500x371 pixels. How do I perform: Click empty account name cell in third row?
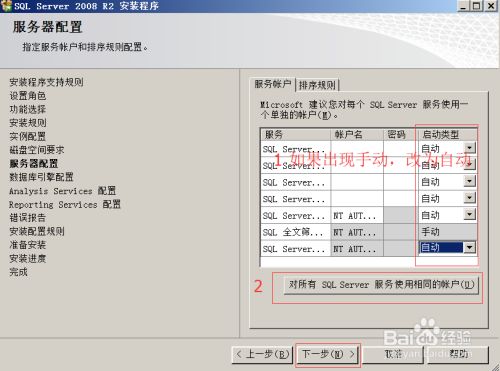pyautogui.click(x=357, y=182)
